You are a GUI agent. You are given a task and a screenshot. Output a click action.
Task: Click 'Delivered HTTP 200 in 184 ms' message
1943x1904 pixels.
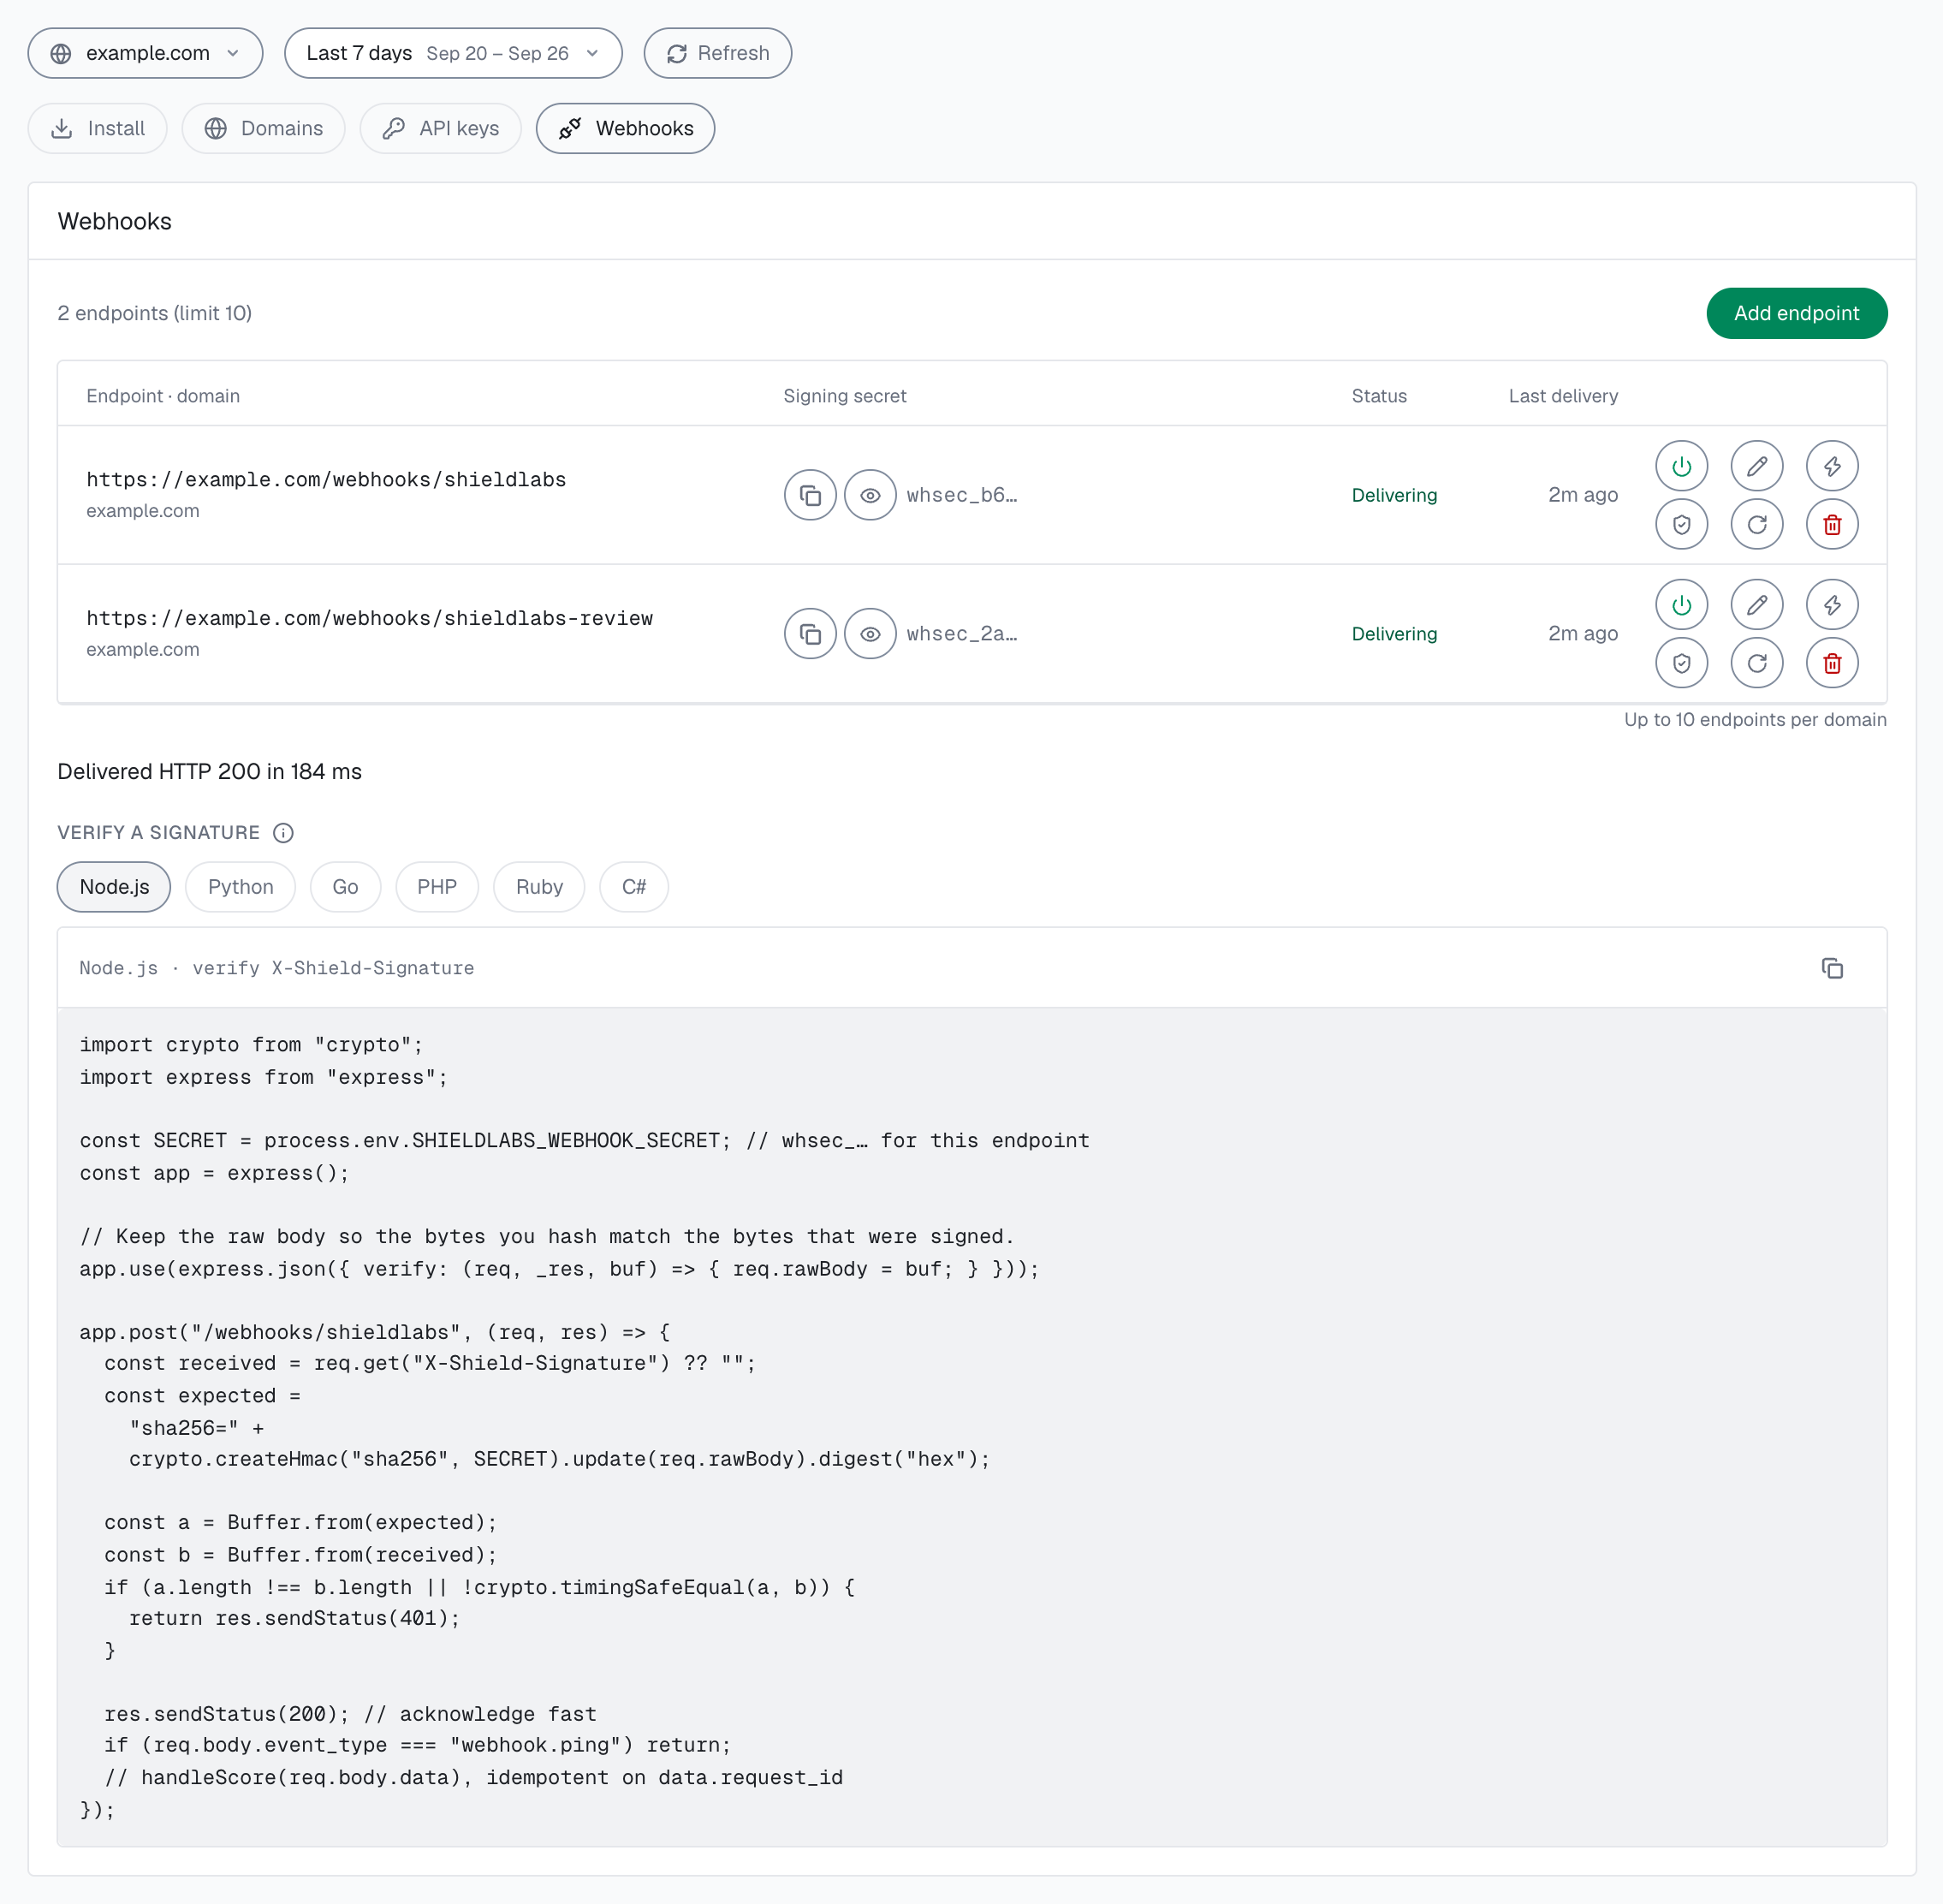[x=209, y=772]
